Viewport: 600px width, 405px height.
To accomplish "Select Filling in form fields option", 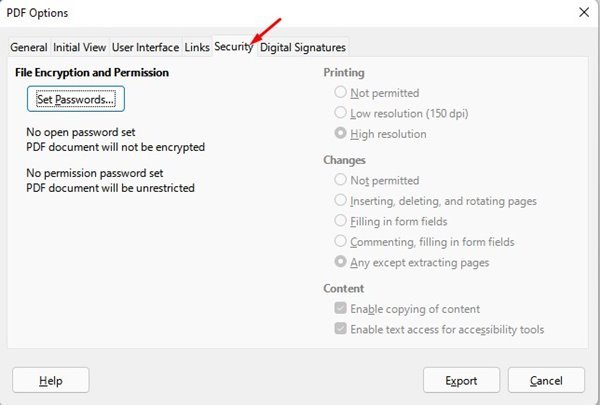I will tap(342, 221).
